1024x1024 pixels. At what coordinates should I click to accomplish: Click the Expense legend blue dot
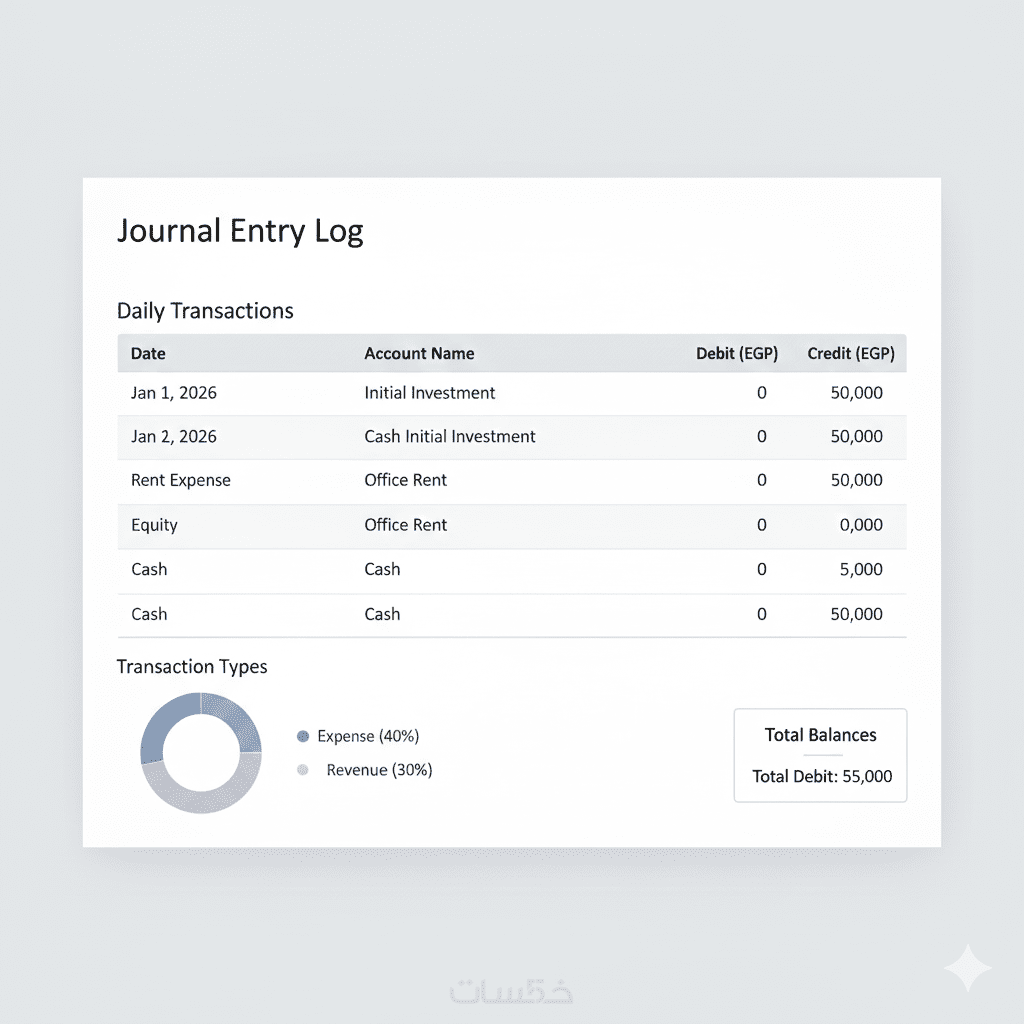(303, 737)
